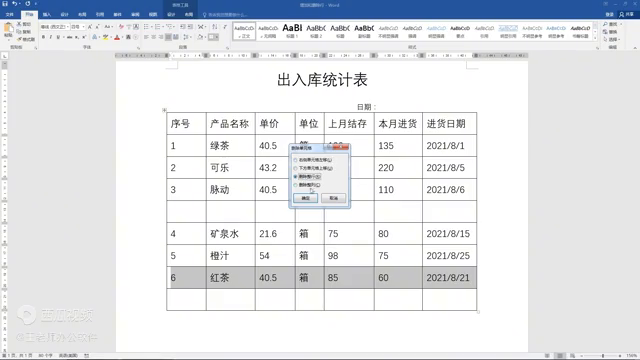Open the font size dropdown
This screenshot has width=640, height=360.
pyautogui.click(x=84, y=27)
